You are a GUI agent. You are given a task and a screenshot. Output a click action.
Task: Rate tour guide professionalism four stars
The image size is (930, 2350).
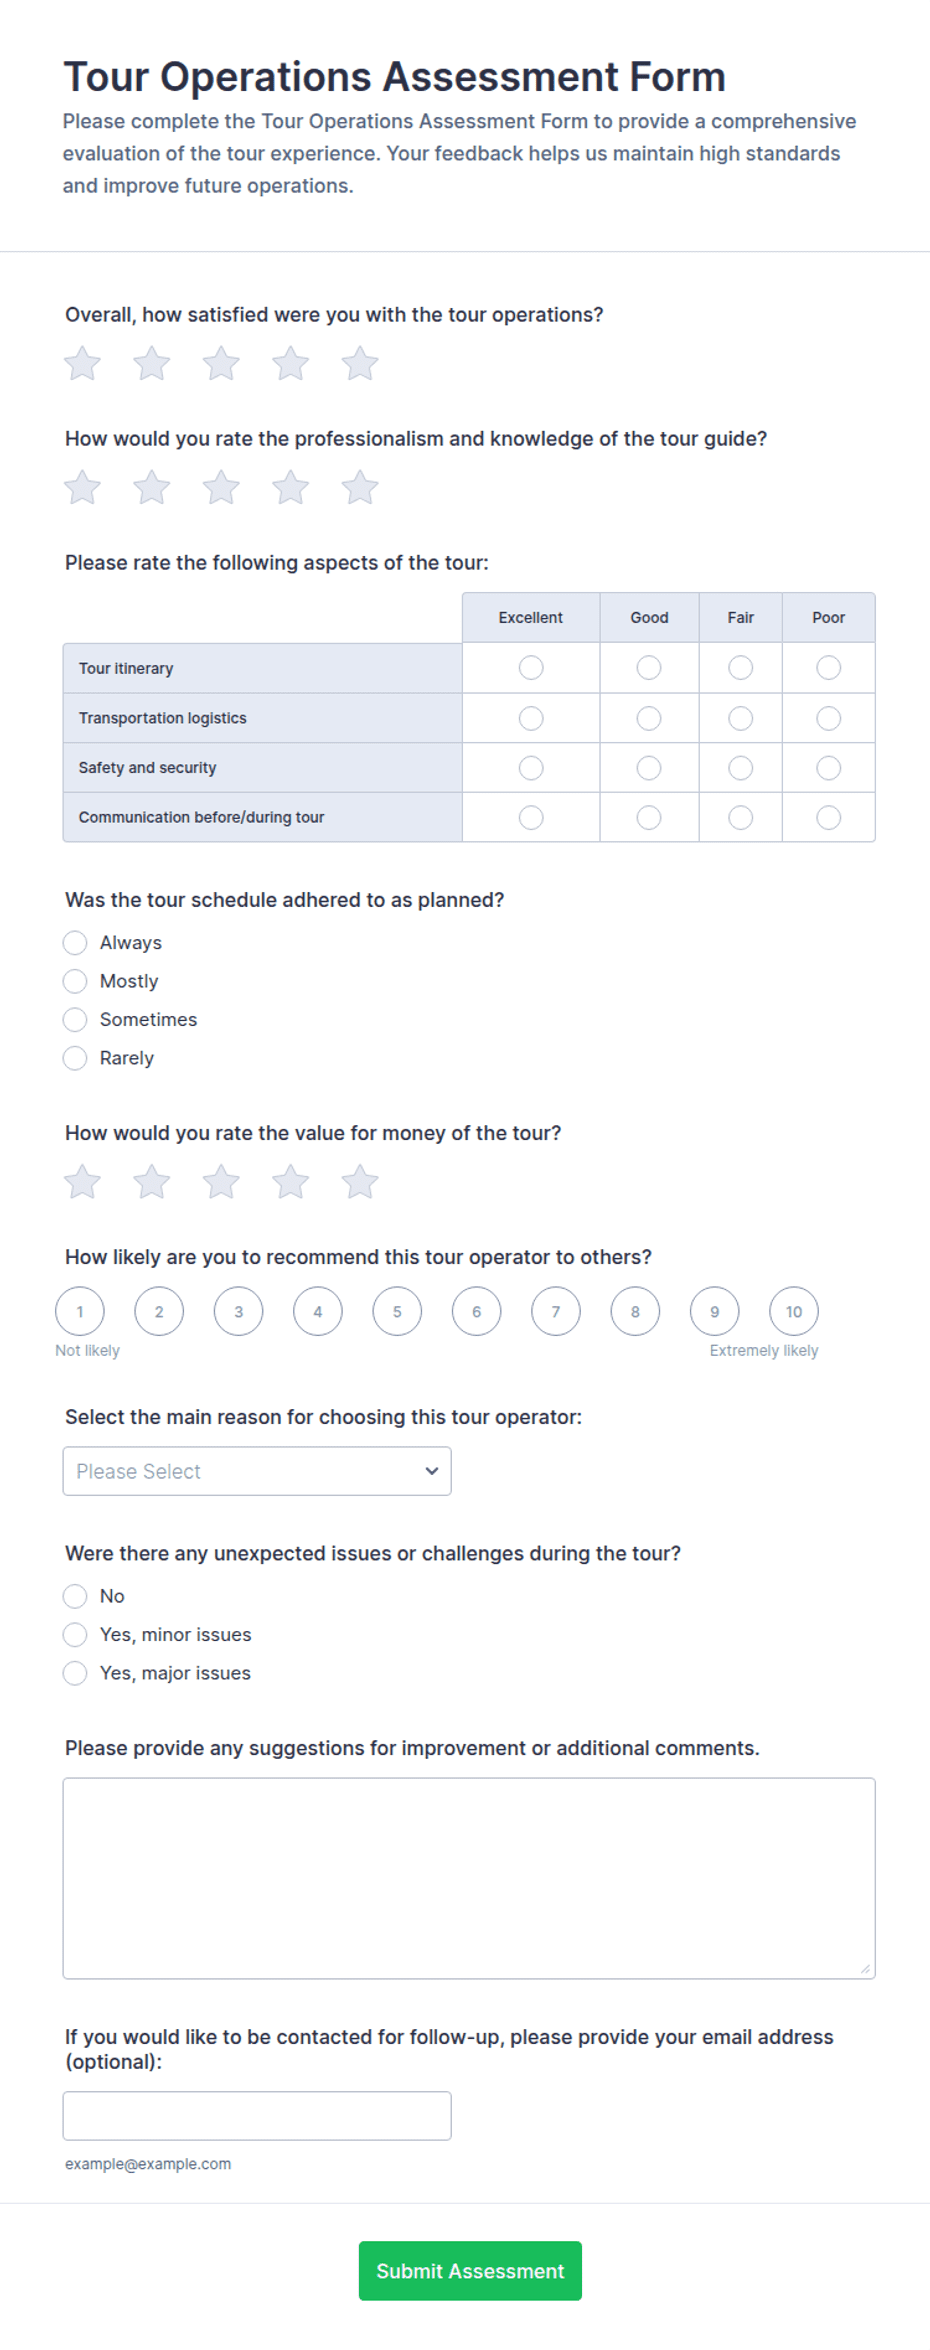[x=290, y=488]
